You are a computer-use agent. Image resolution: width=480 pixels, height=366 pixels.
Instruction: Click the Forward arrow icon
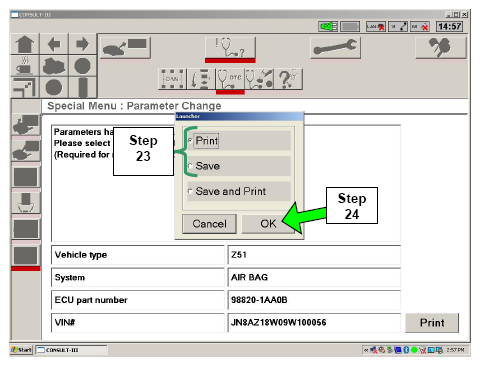coord(82,44)
